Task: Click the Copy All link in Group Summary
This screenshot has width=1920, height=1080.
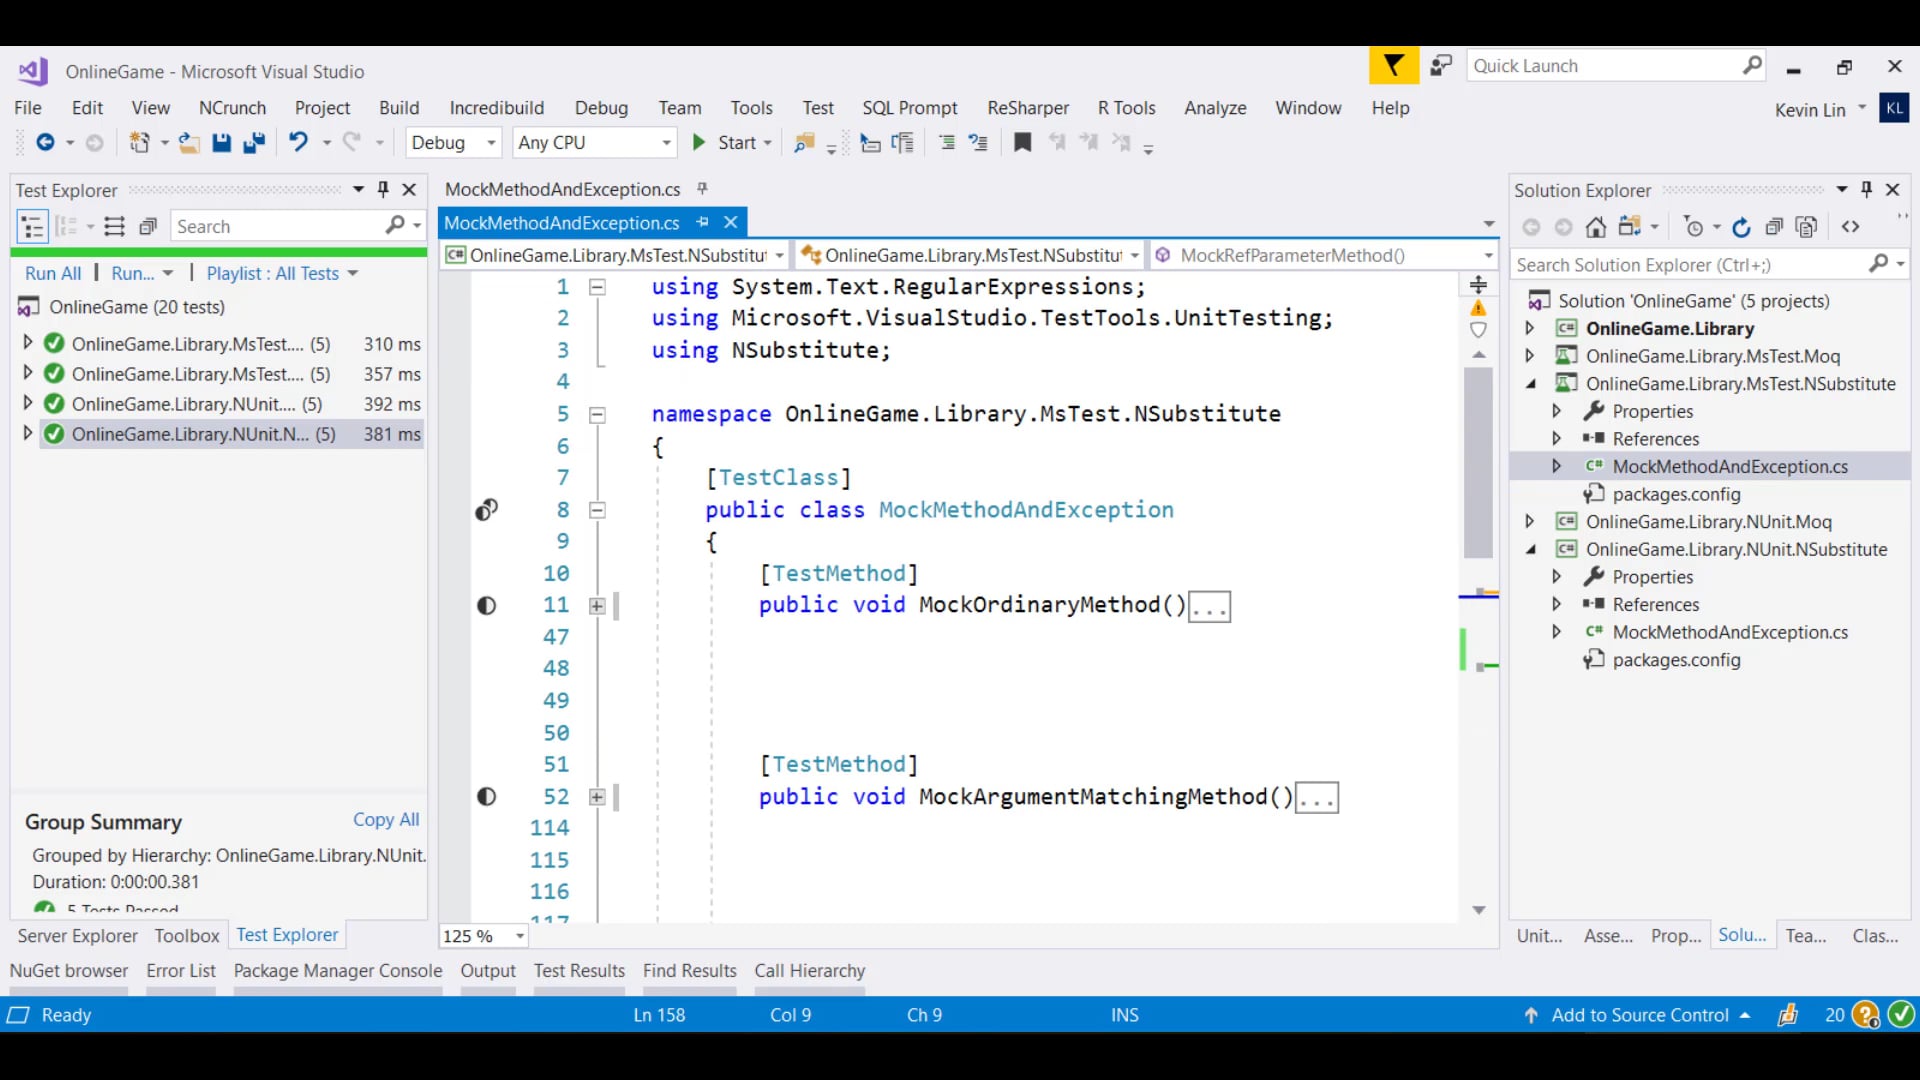Action: (386, 819)
